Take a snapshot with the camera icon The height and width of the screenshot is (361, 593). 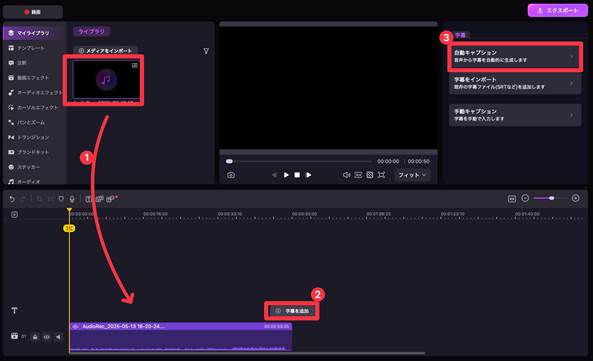(x=231, y=175)
